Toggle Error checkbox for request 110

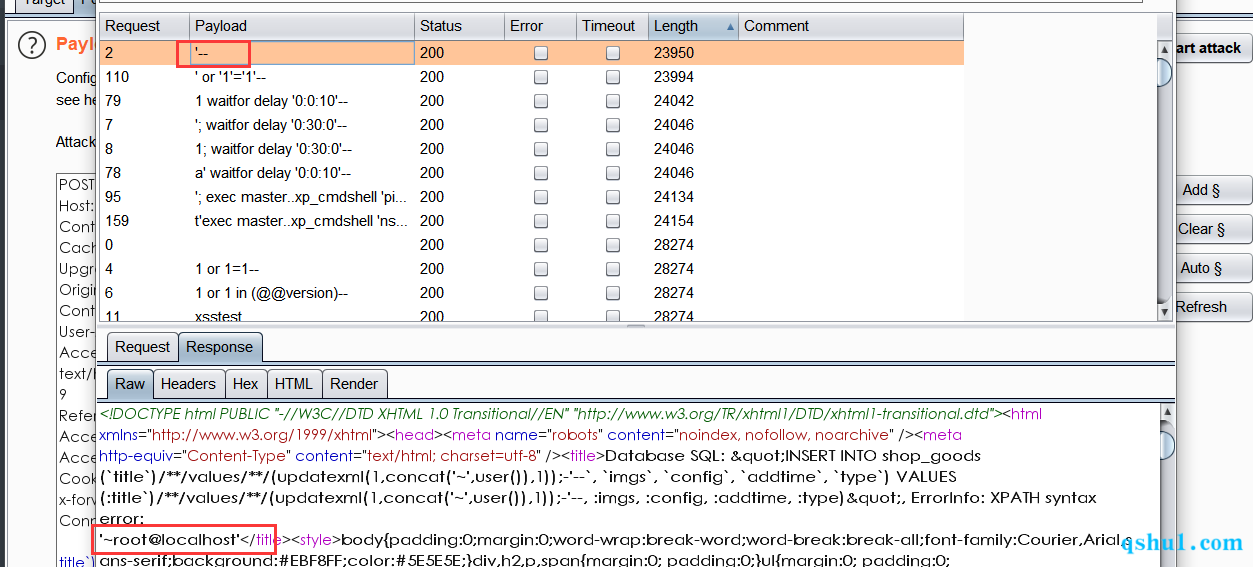tap(541, 77)
